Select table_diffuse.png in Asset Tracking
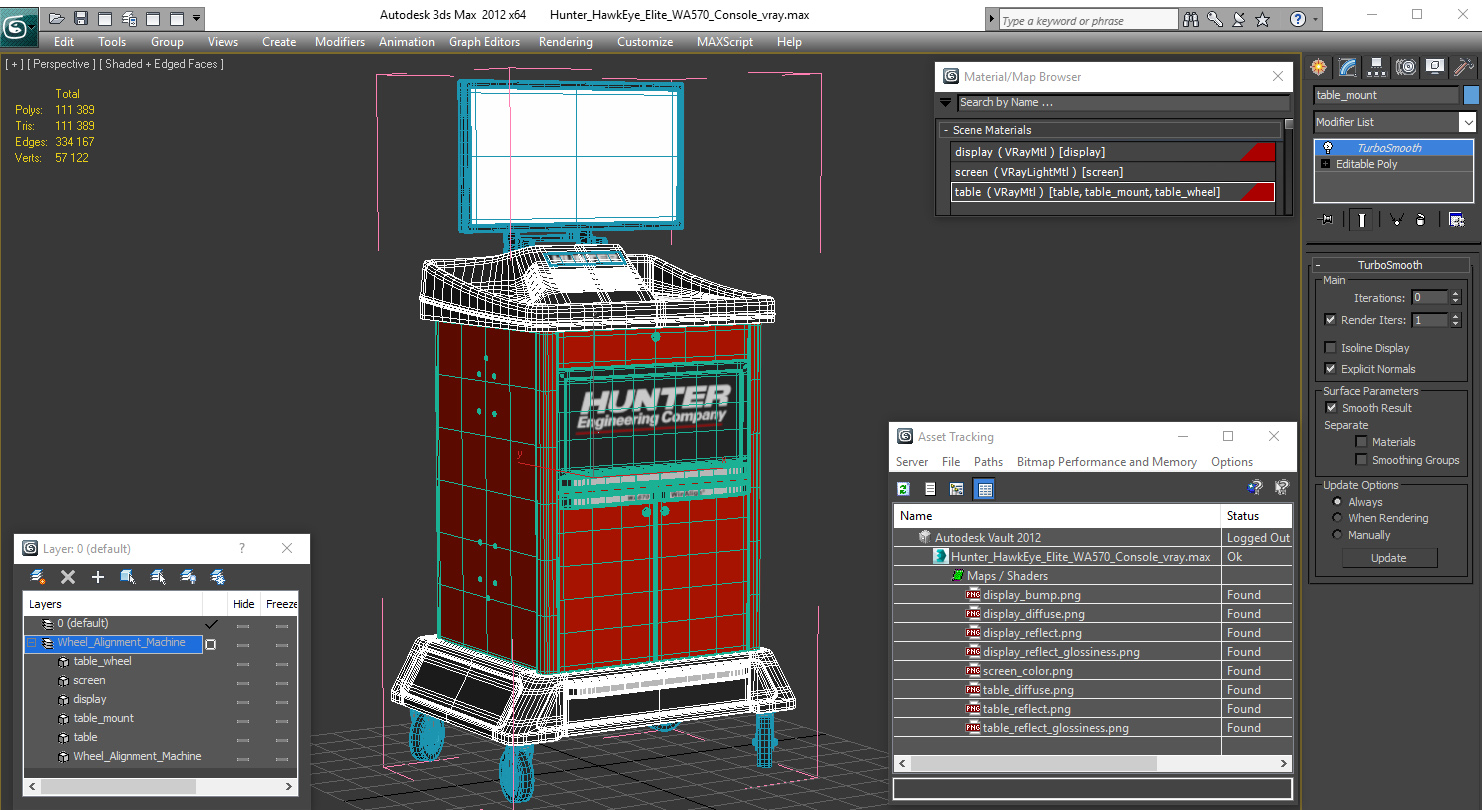The height and width of the screenshot is (810, 1482). (x=1028, y=690)
